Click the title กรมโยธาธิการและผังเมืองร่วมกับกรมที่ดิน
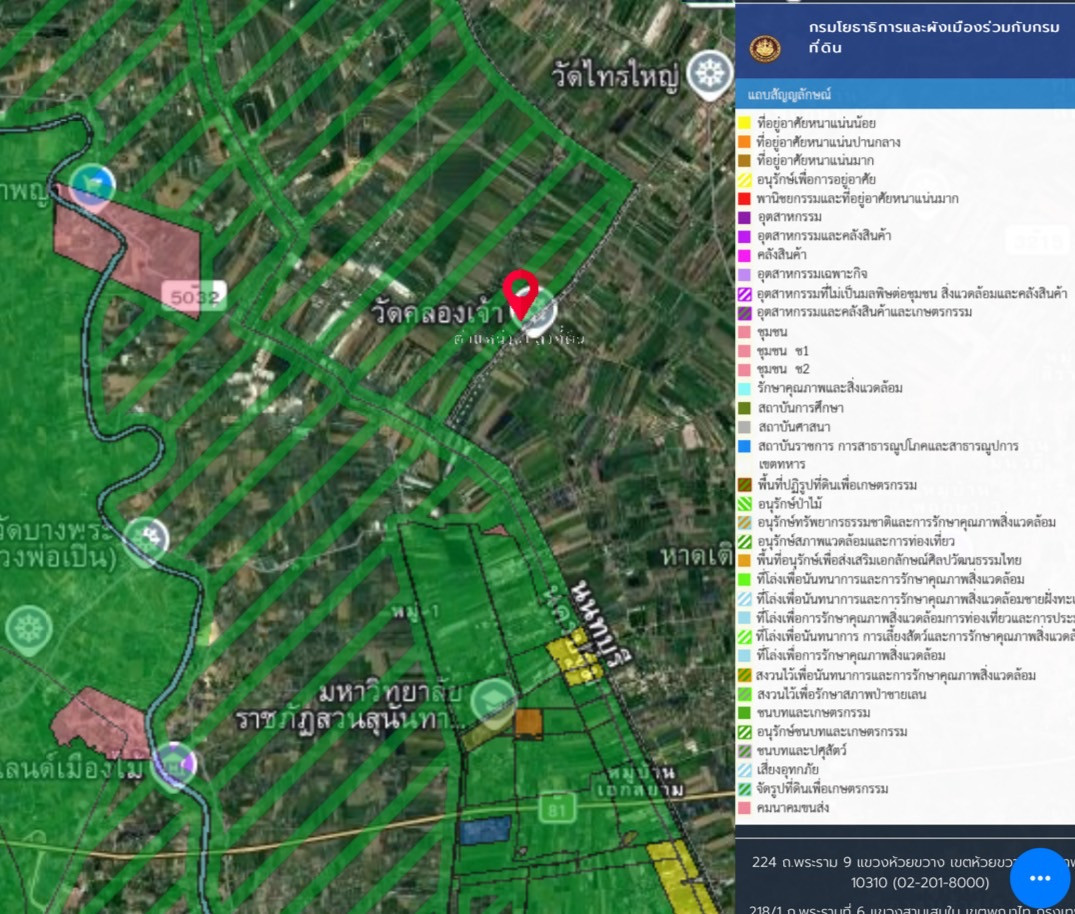 (x=934, y=37)
